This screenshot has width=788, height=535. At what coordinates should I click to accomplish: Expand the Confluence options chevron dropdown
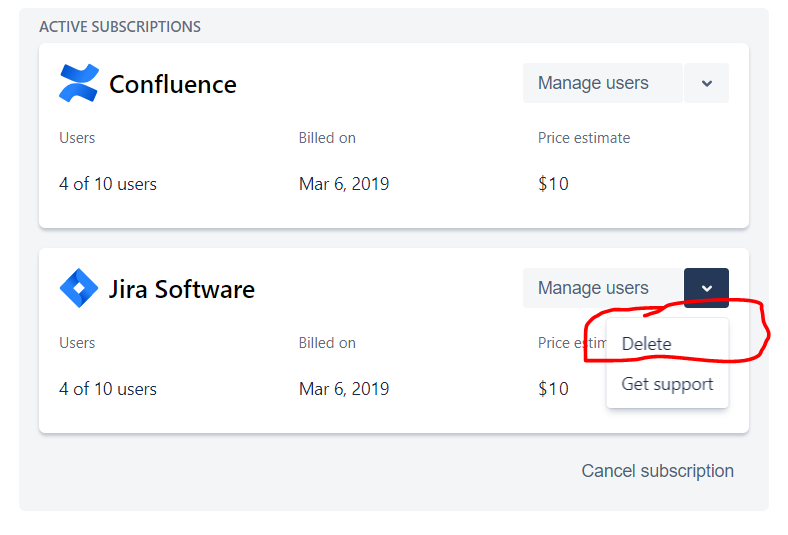pyautogui.click(x=707, y=83)
